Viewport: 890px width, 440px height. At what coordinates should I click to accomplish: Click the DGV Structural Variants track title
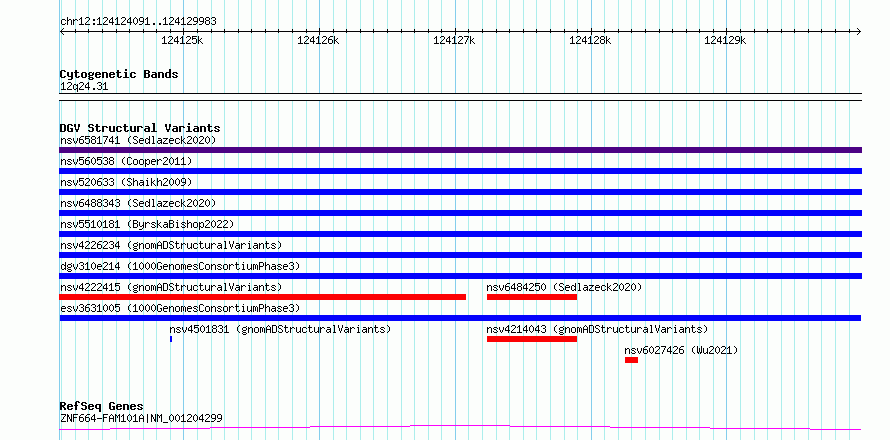140,128
